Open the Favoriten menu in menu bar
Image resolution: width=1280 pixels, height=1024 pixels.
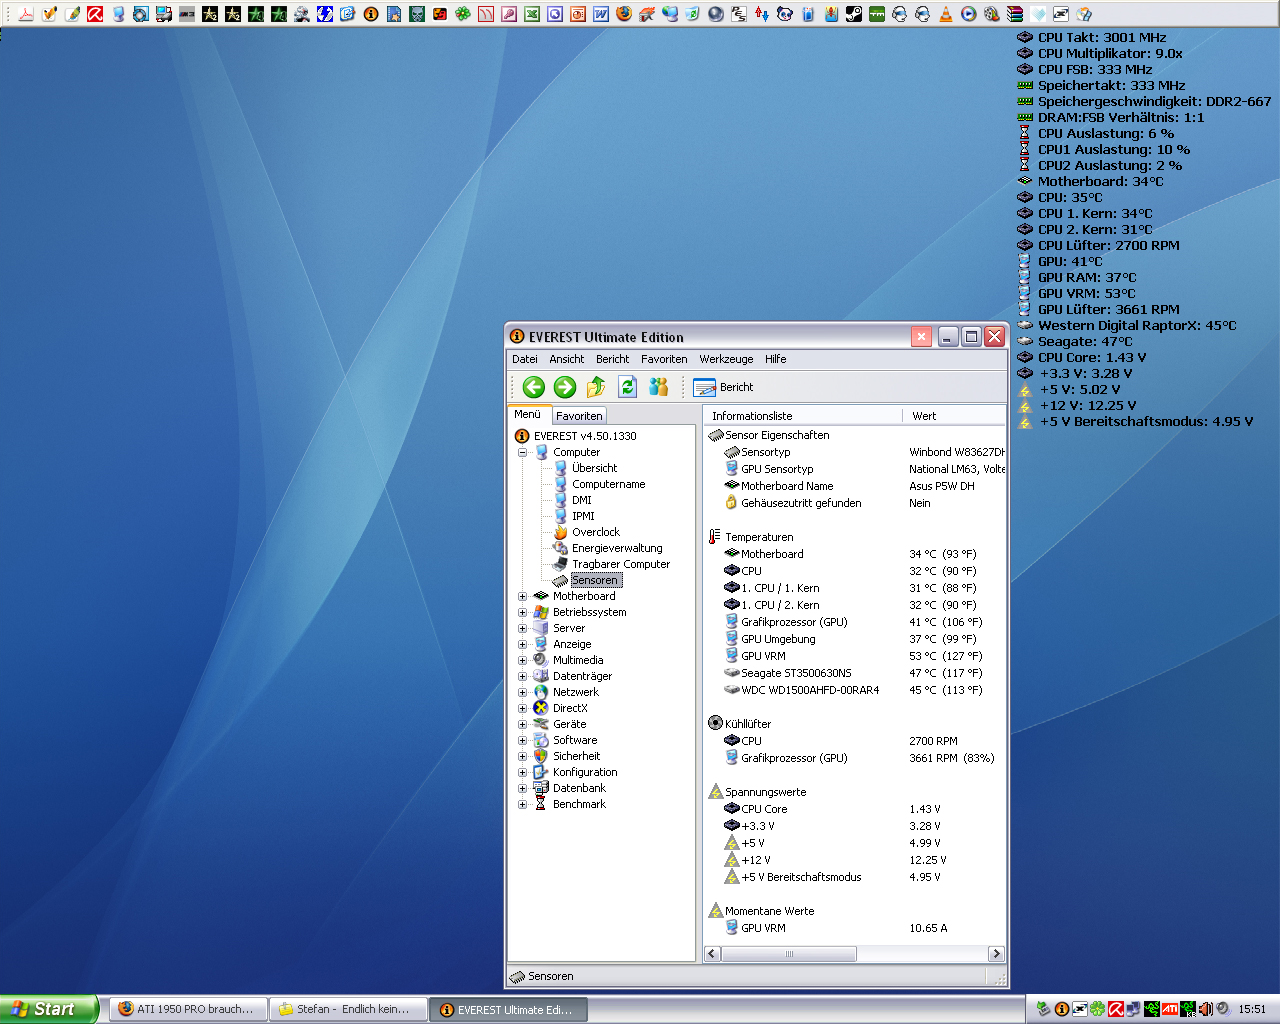point(664,359)
